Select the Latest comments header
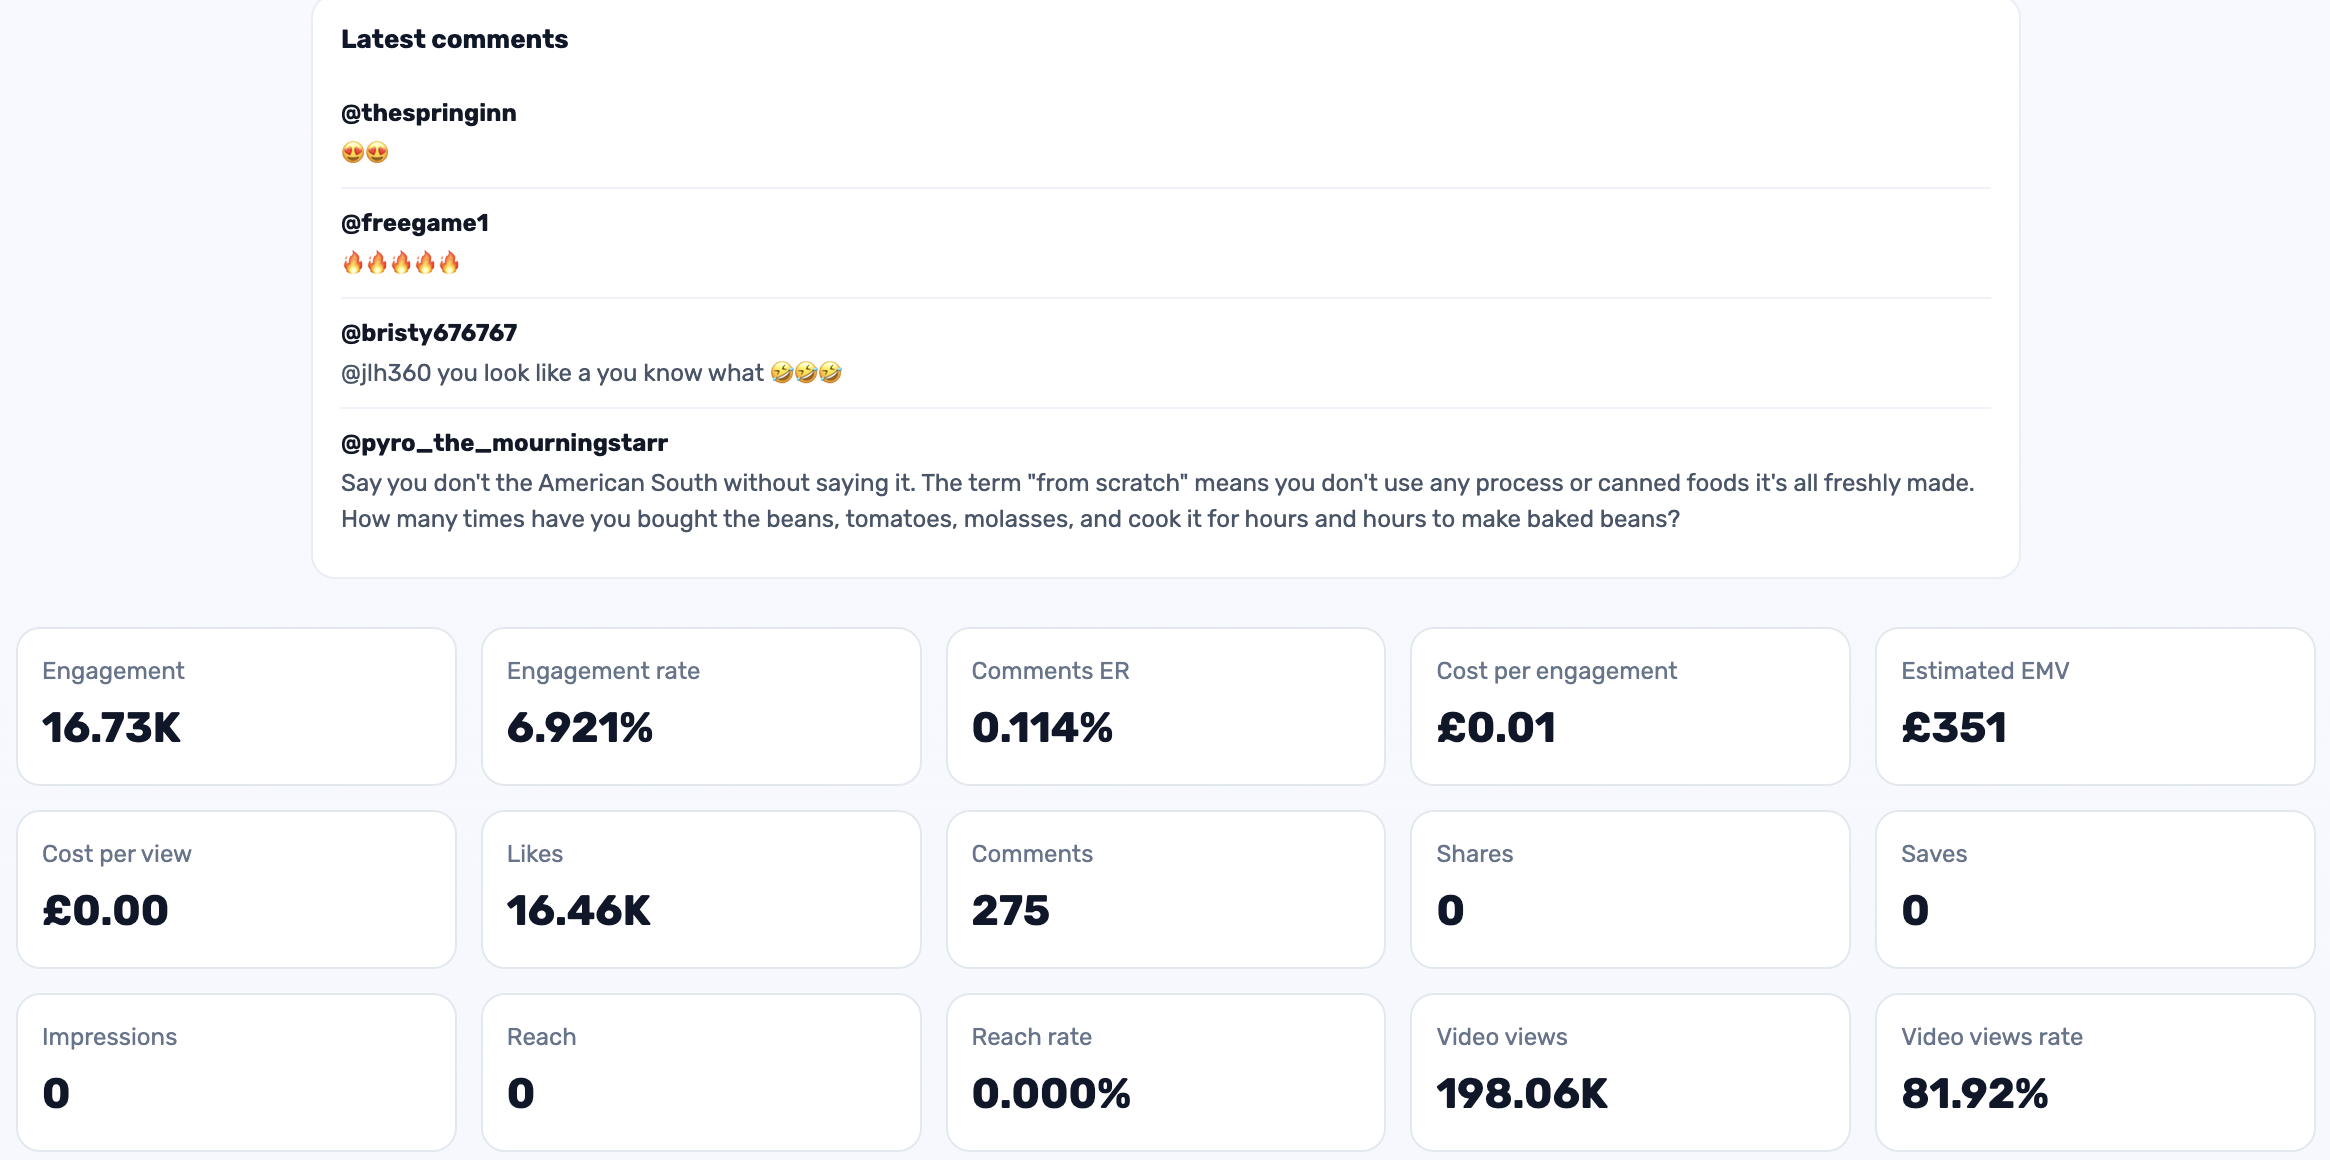This screenshot has height=1160, width=2330. (x=455, y=38)
